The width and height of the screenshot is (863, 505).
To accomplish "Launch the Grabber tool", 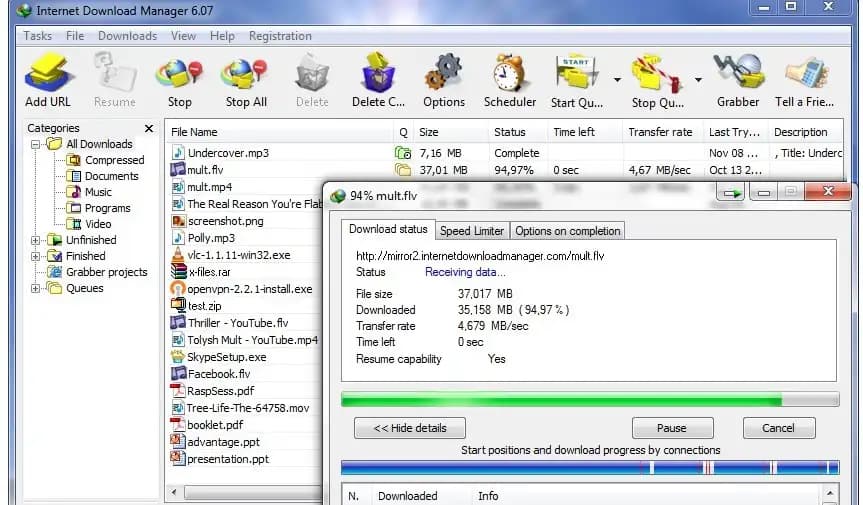I will (x=738, y=76).
